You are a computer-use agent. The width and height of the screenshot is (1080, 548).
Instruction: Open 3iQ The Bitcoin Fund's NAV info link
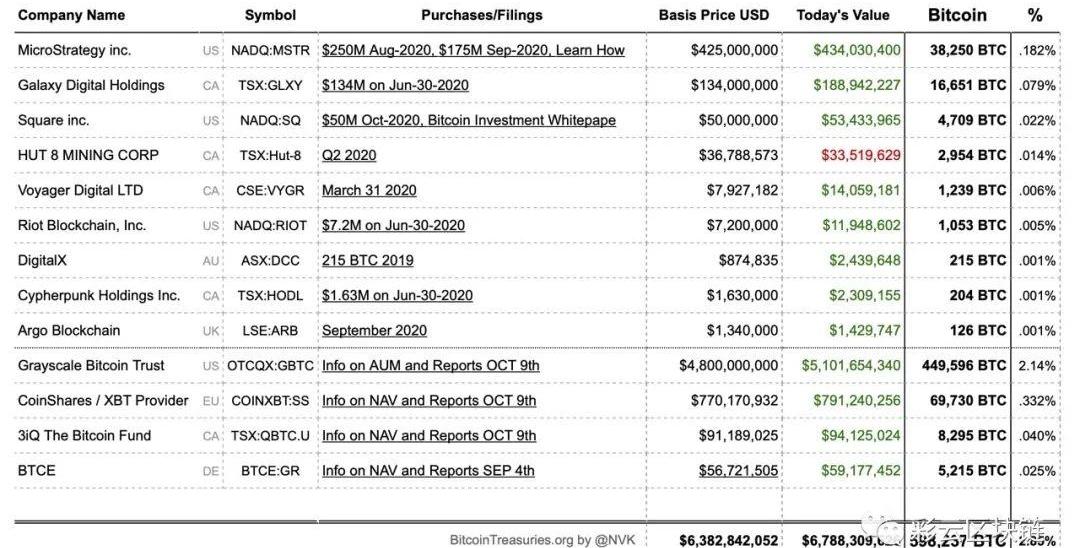[429, 435]
